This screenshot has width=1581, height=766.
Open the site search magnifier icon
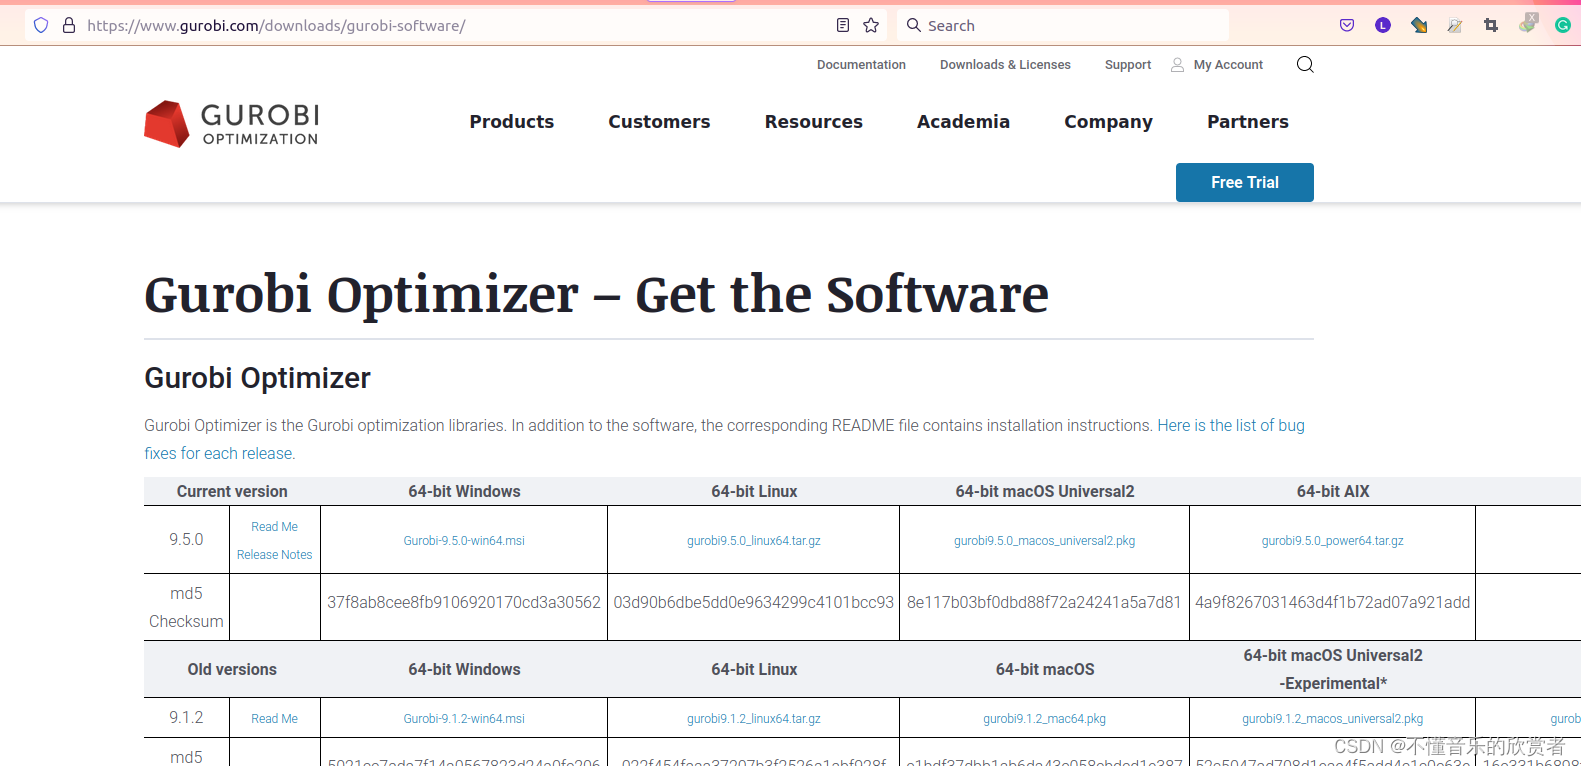[1305, 65]
